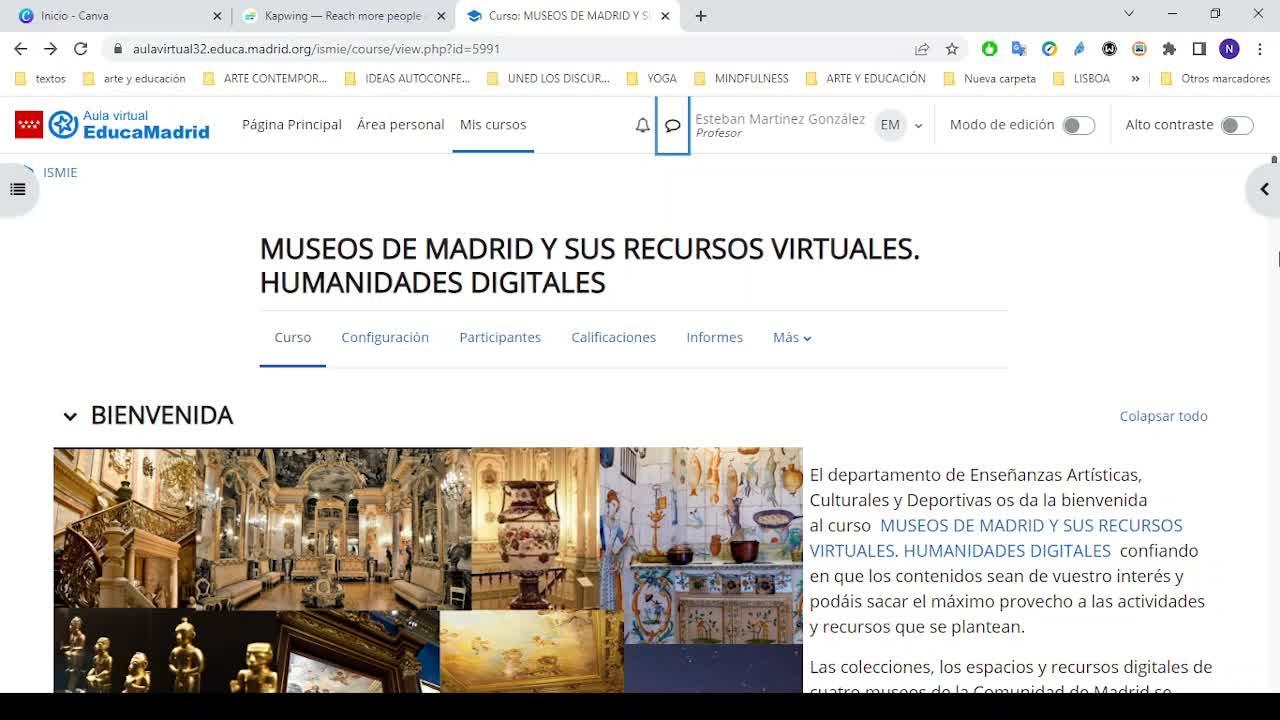The image size is (1280, 720).
Task: Go to Página Principal
Action: [x=292, y=124]
